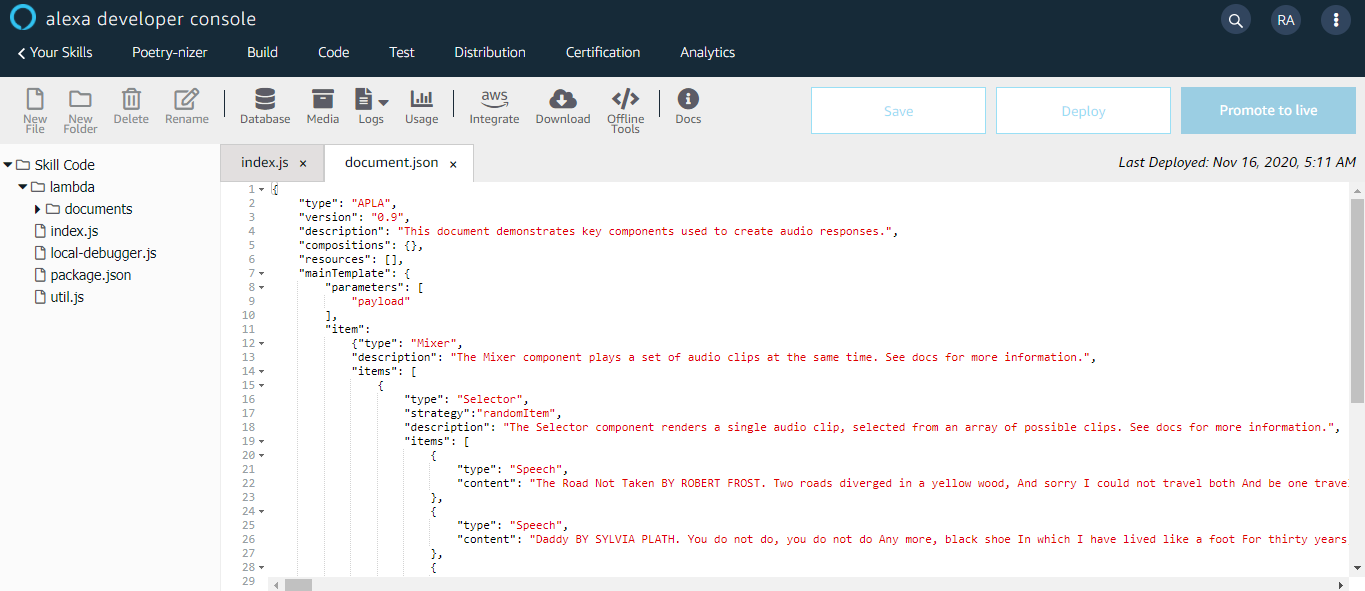
Task: Click the Delete trash icon
Action: pos(131,106)
